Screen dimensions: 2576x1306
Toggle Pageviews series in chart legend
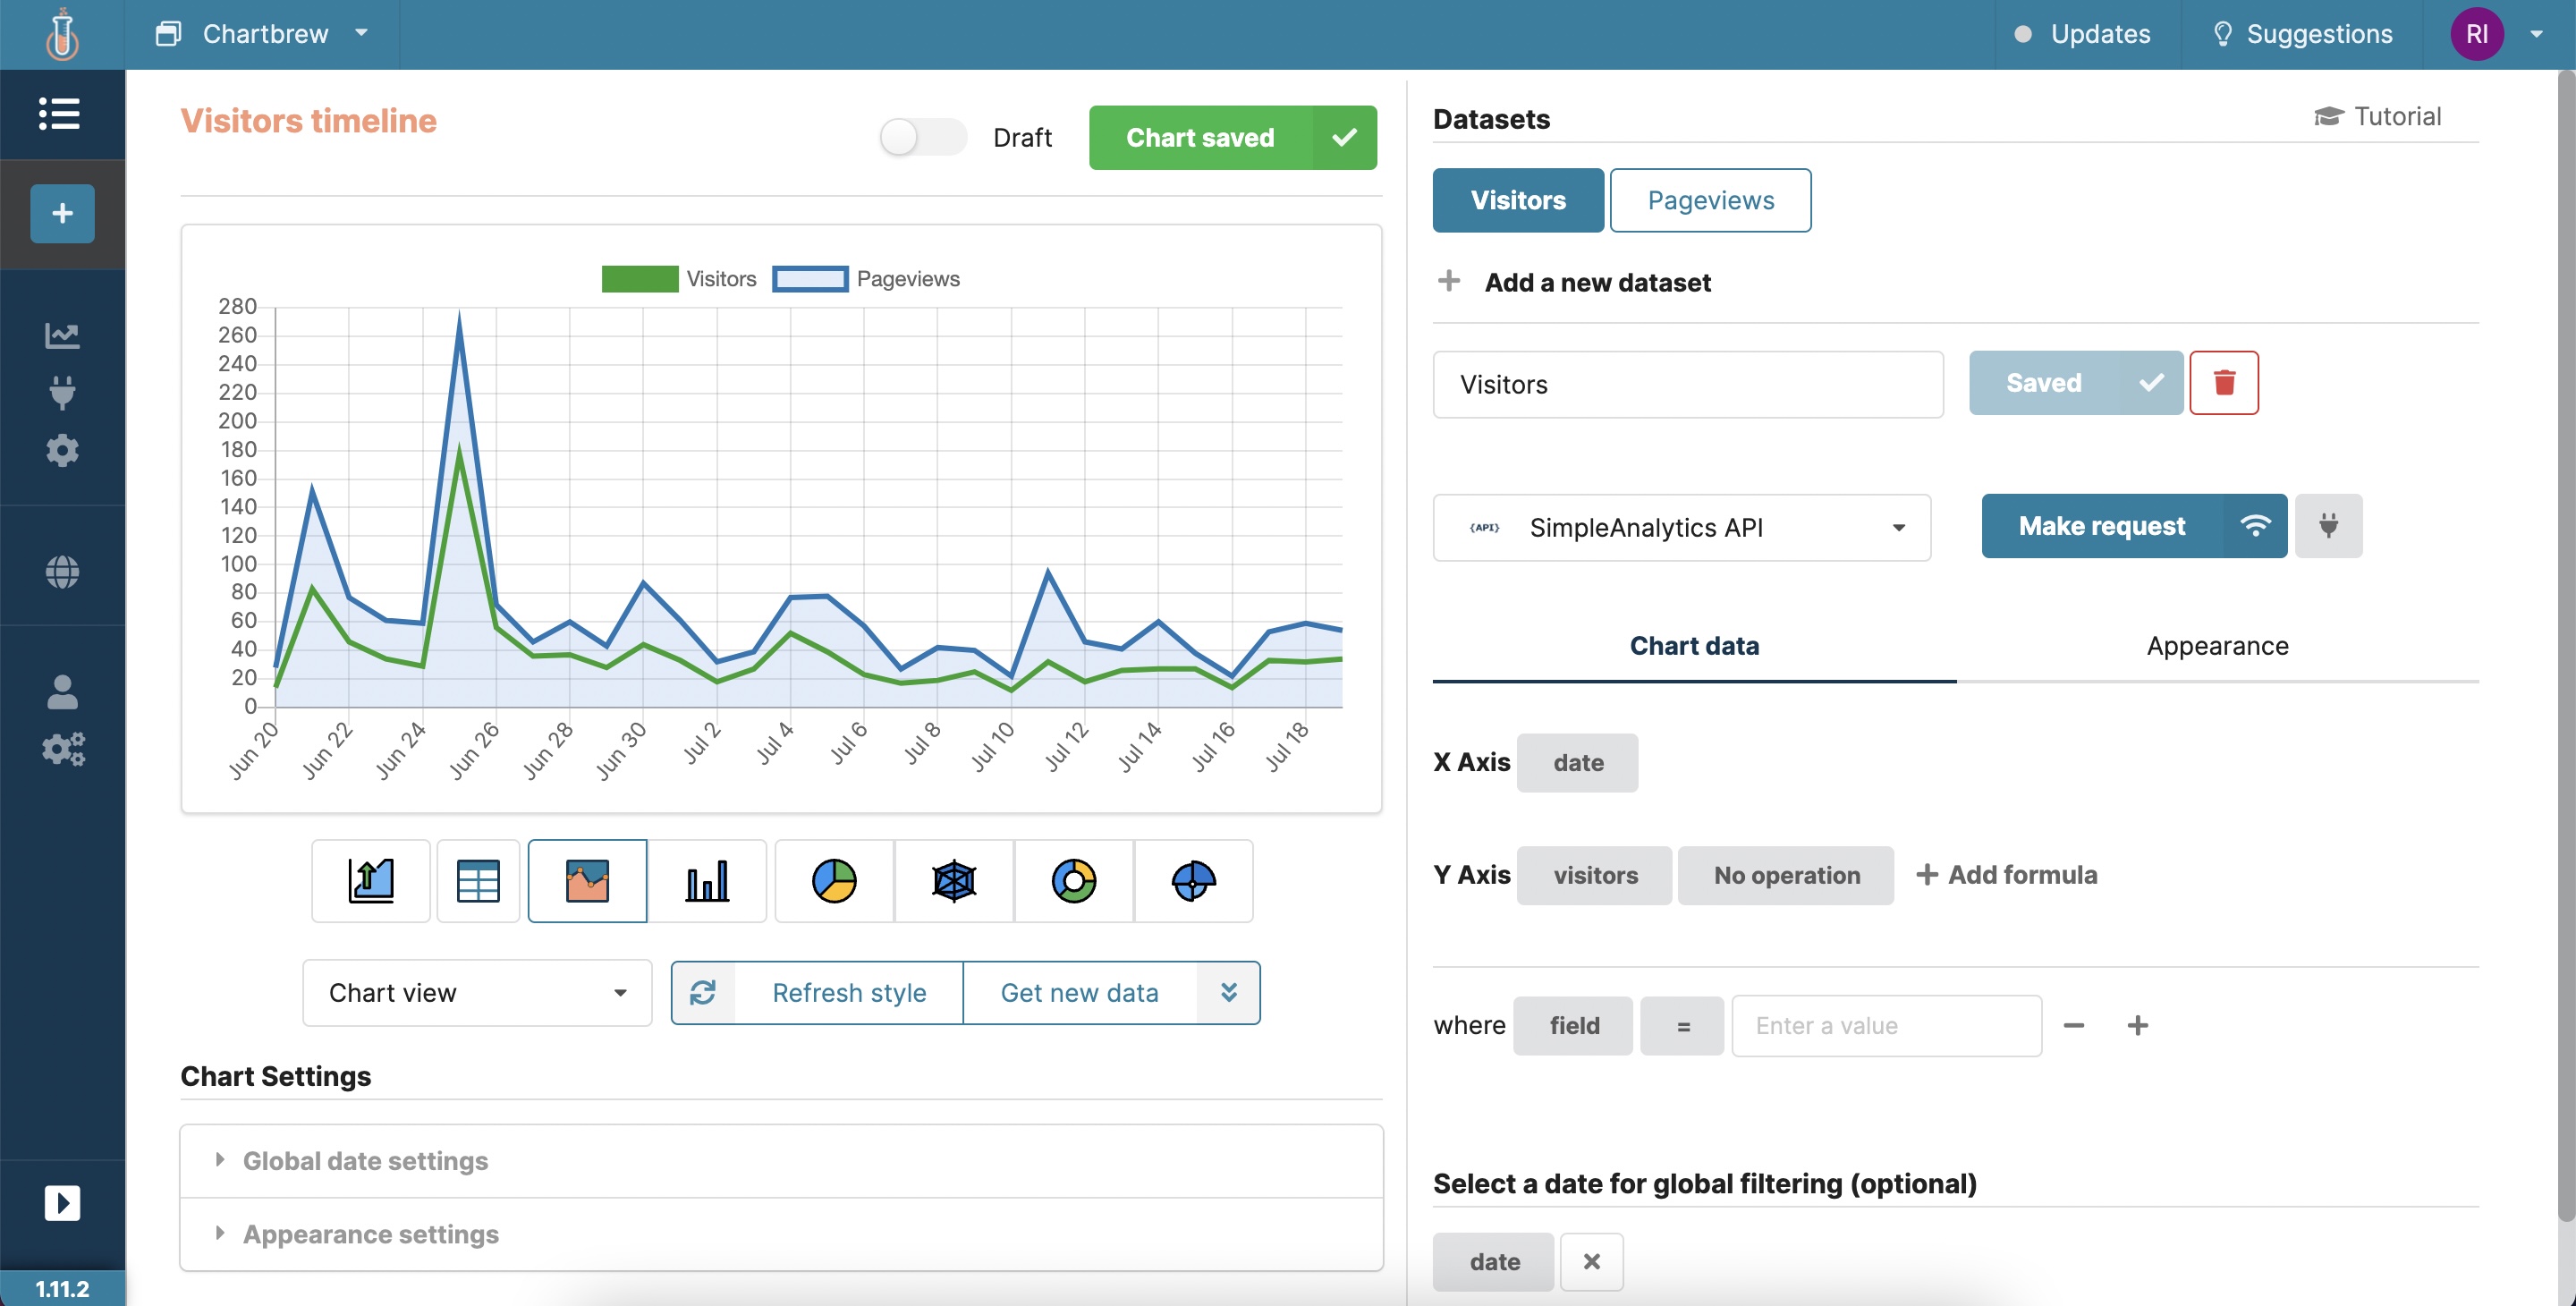tap(810, 279)
